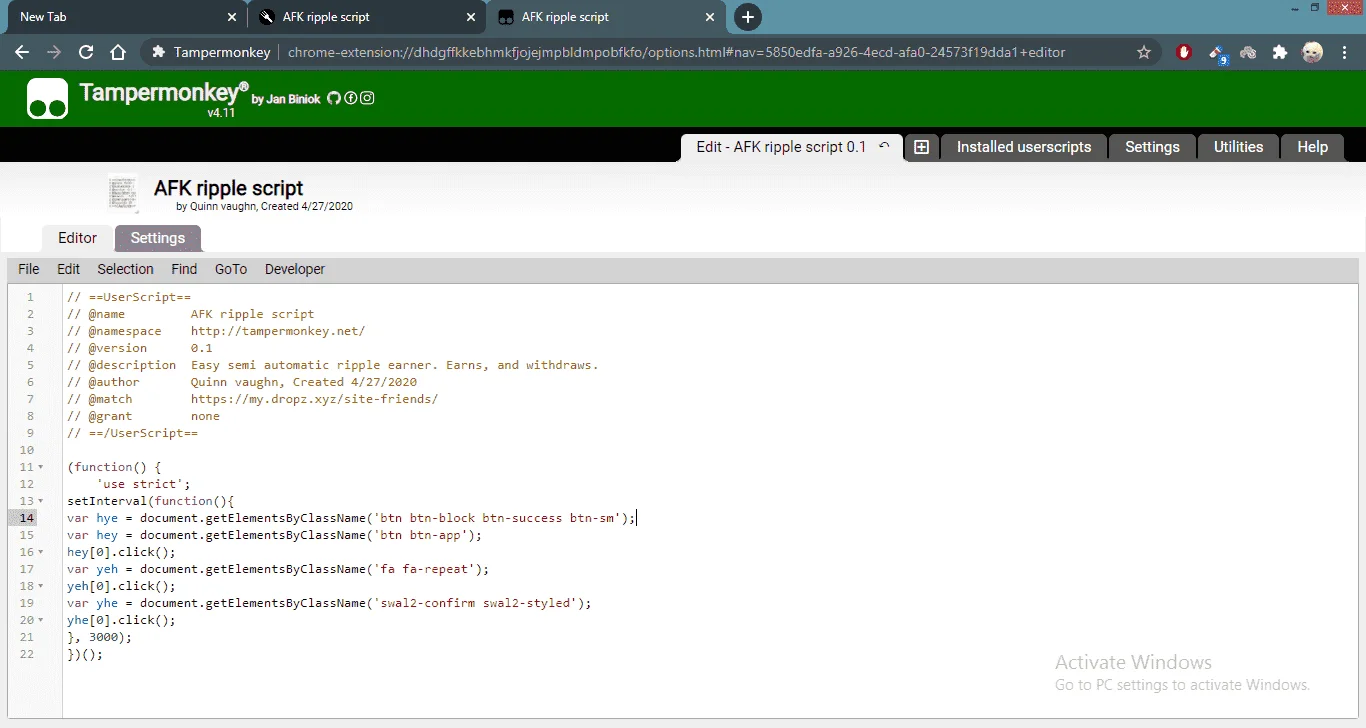Click the new script plus tab icon

[921, 147]
